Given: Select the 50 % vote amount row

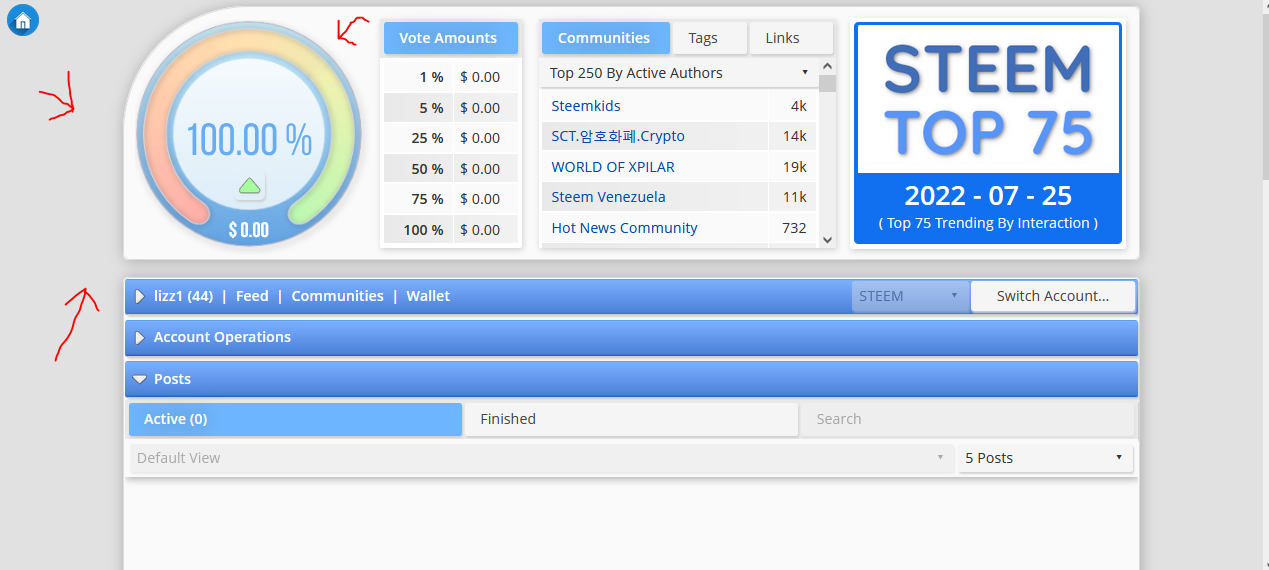Looking at the screenshot, I should (451, 169).
